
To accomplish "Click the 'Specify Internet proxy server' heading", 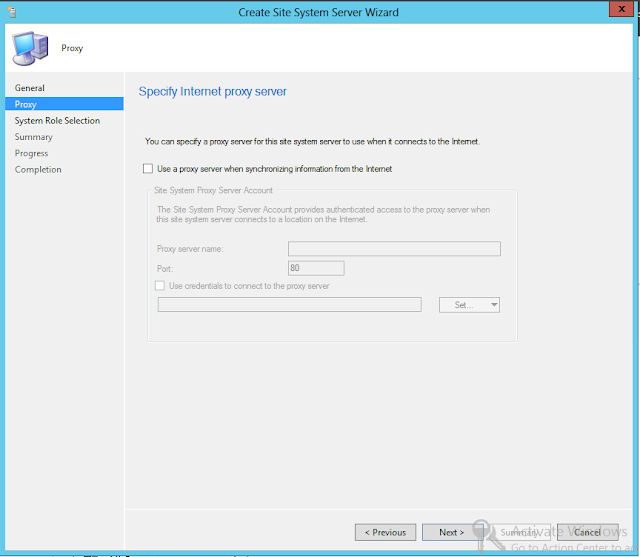I will coord(213,91).
